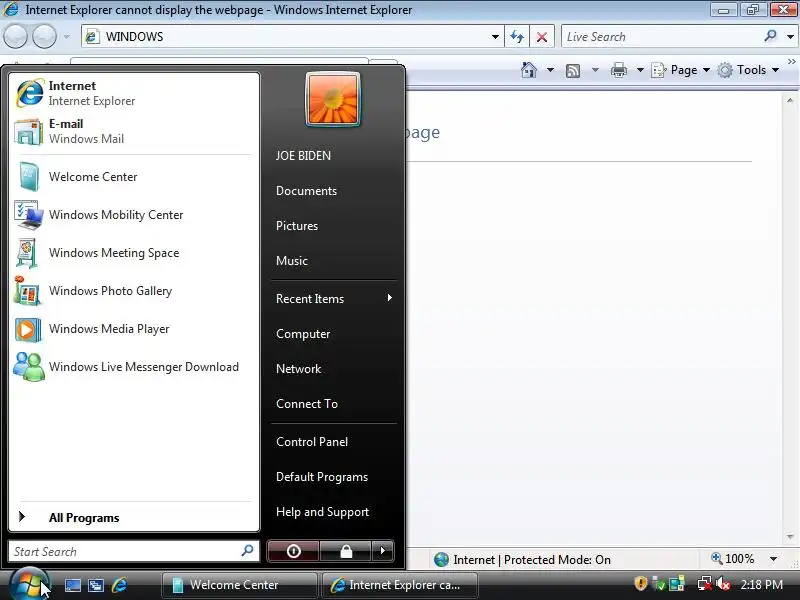Open shutdown options arrow menu
The image size is (800, 600).
click(383, 551)
